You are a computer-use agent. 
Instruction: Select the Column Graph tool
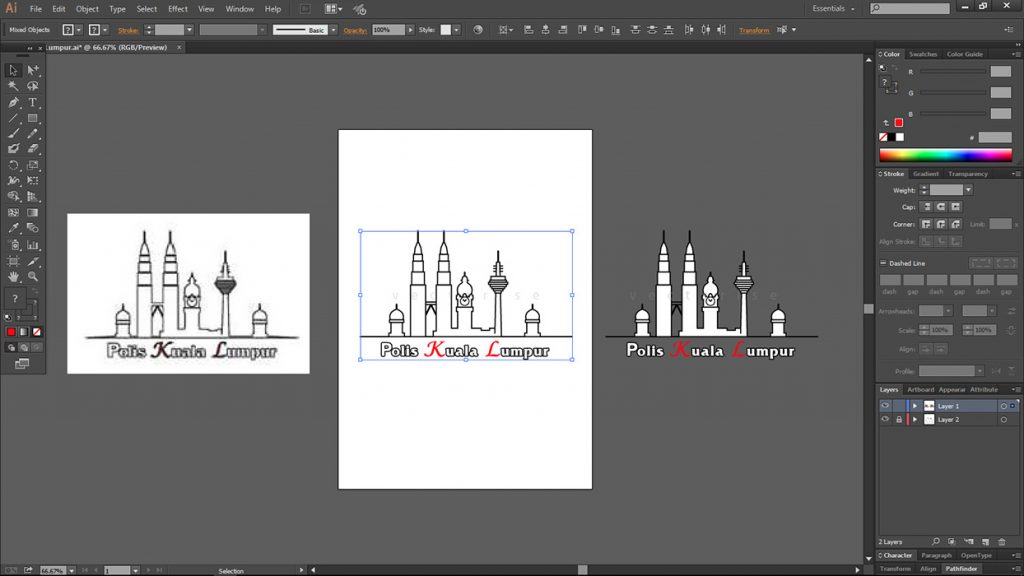click(33, 245)
